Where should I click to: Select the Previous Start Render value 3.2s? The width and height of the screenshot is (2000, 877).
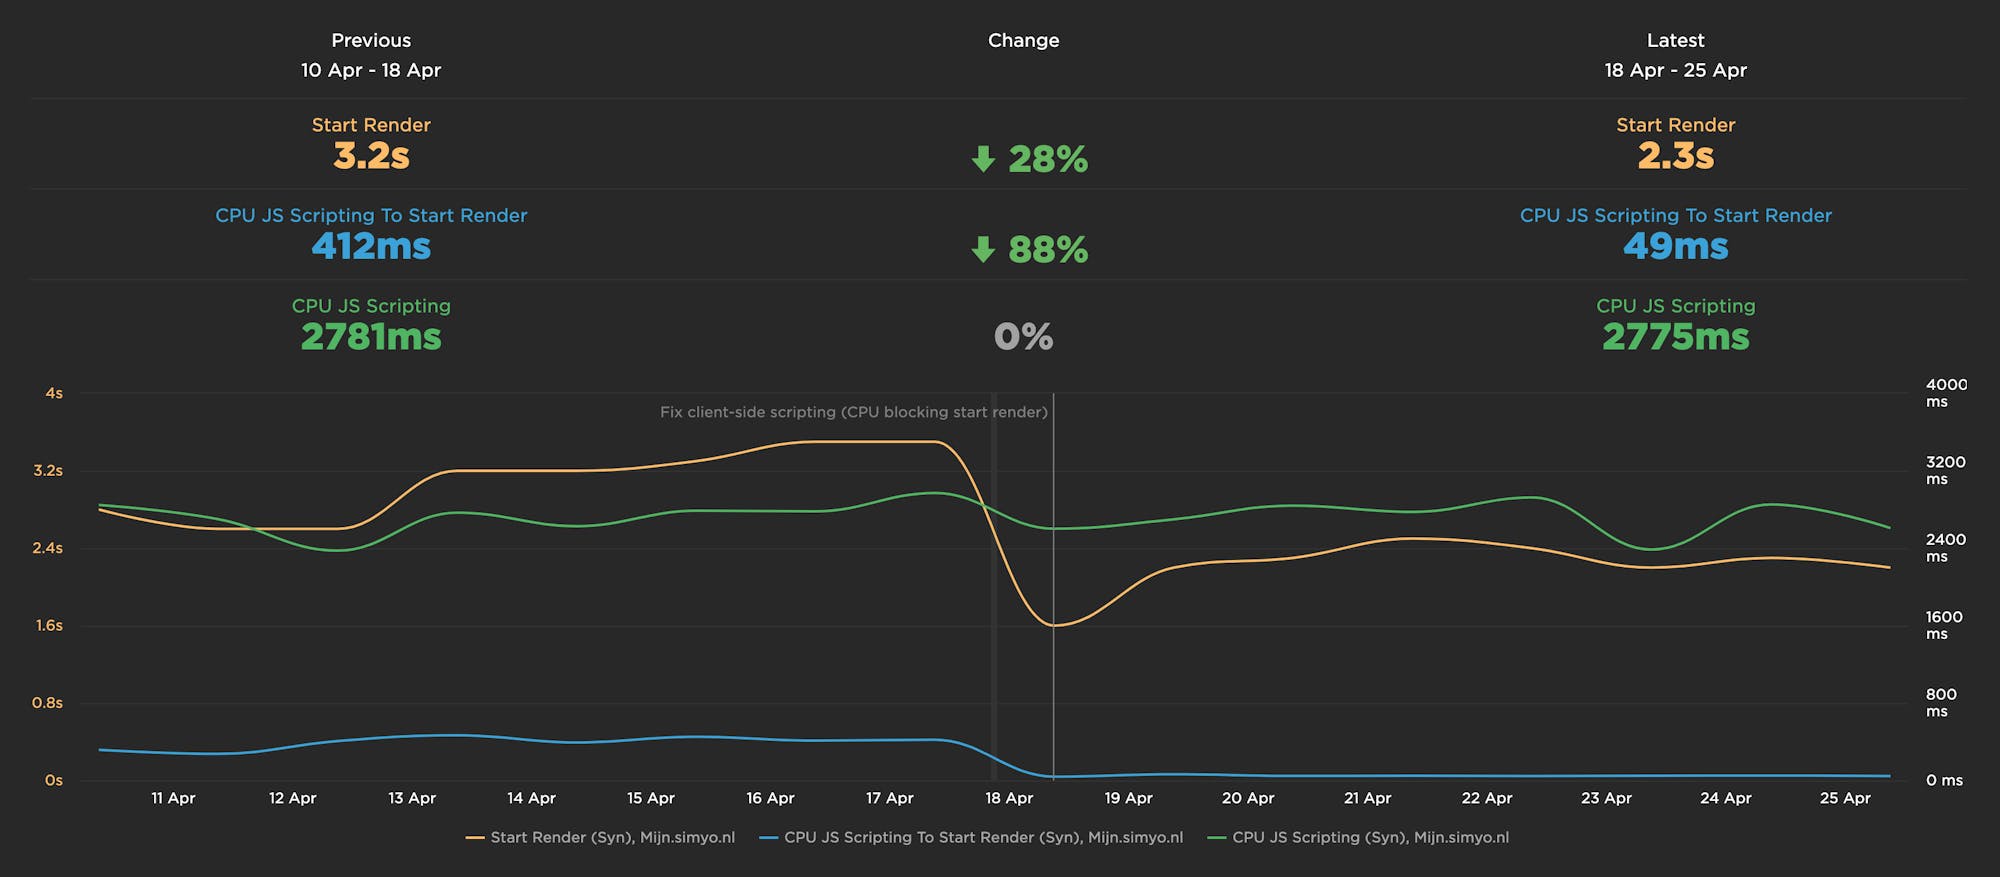(371, 156)
